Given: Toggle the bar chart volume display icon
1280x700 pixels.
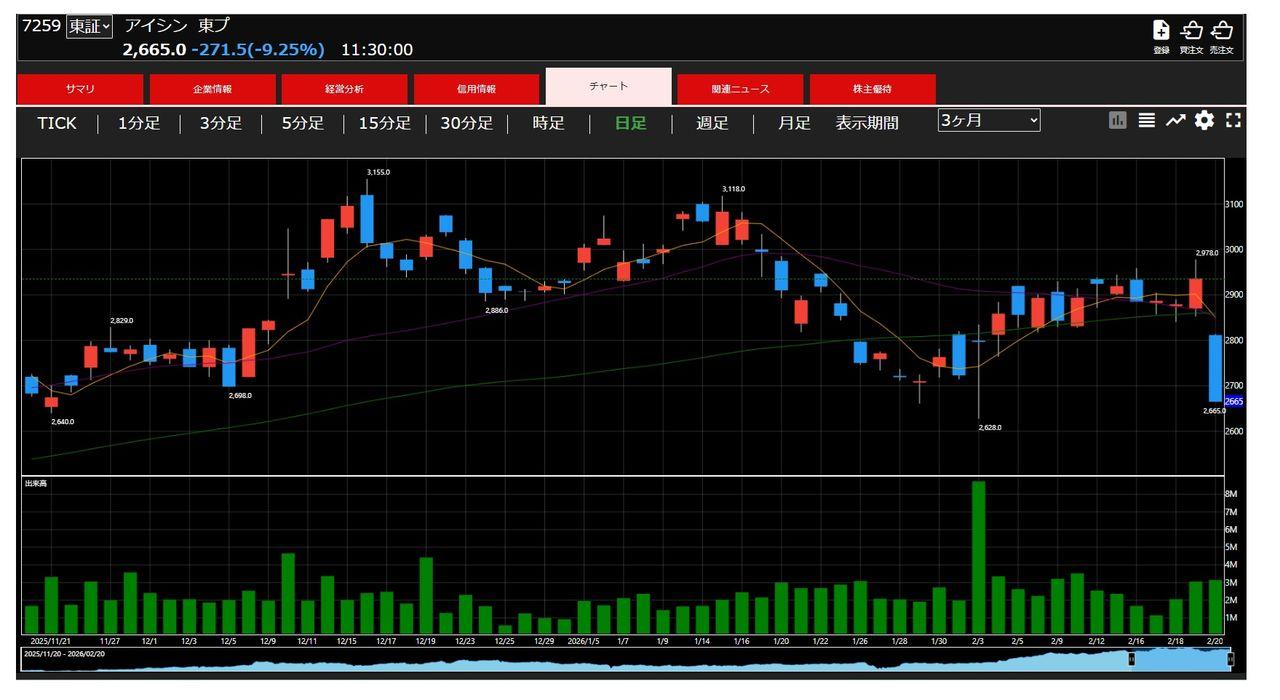Looking at the screenshot, I should [x=1118, y=120].
